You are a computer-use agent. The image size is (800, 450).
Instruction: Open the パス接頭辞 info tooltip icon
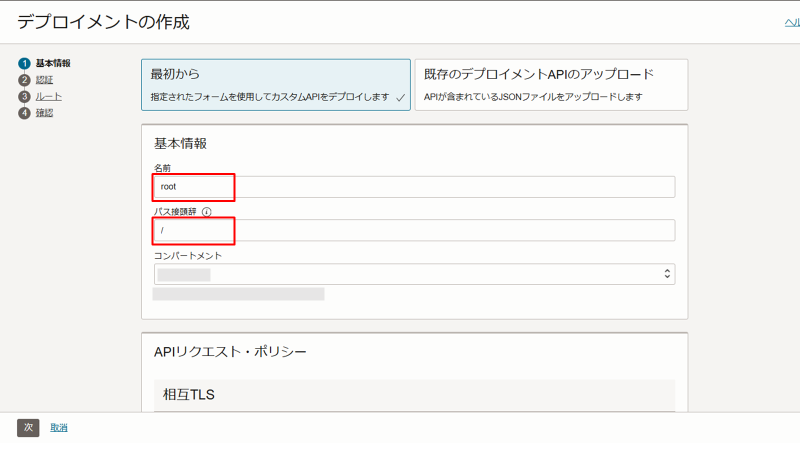tap(207, 212)
